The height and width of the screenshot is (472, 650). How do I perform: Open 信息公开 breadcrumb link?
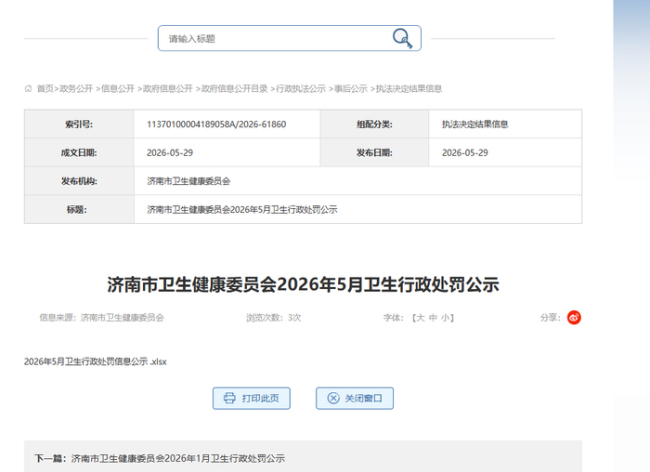118,89
